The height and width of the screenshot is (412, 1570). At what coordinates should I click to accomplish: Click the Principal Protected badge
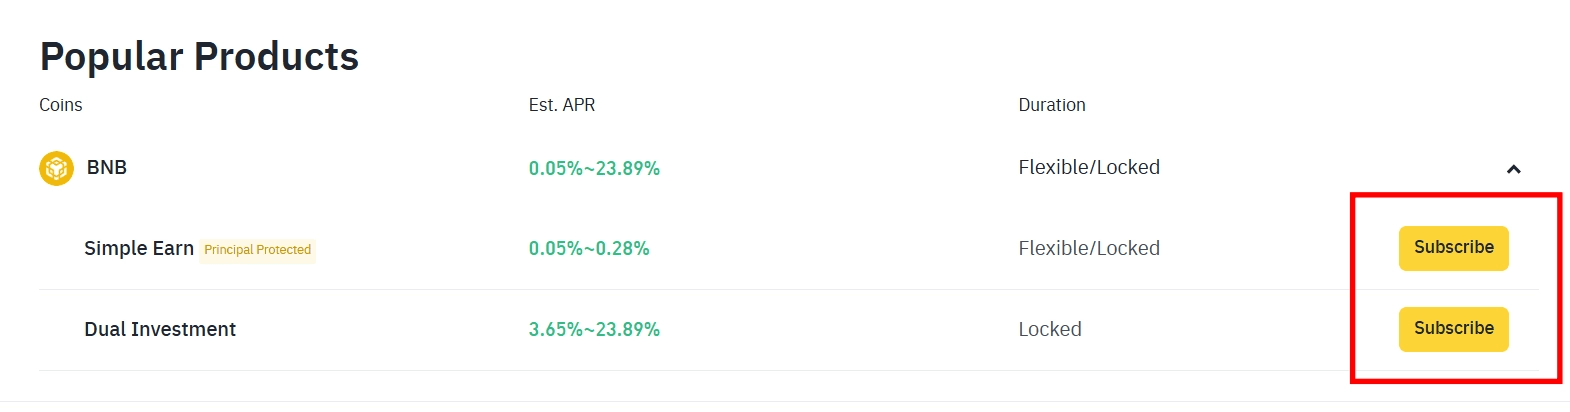pyautogui.click(x=257, y=250)
